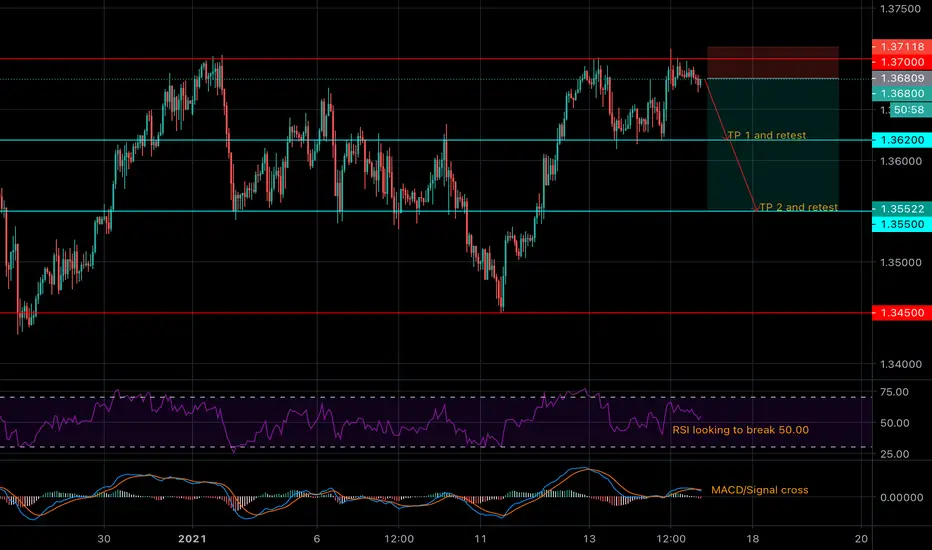Click the 11 date label on time axis
The height and width of the screenshot is (550, 932).
coord(480,539)
